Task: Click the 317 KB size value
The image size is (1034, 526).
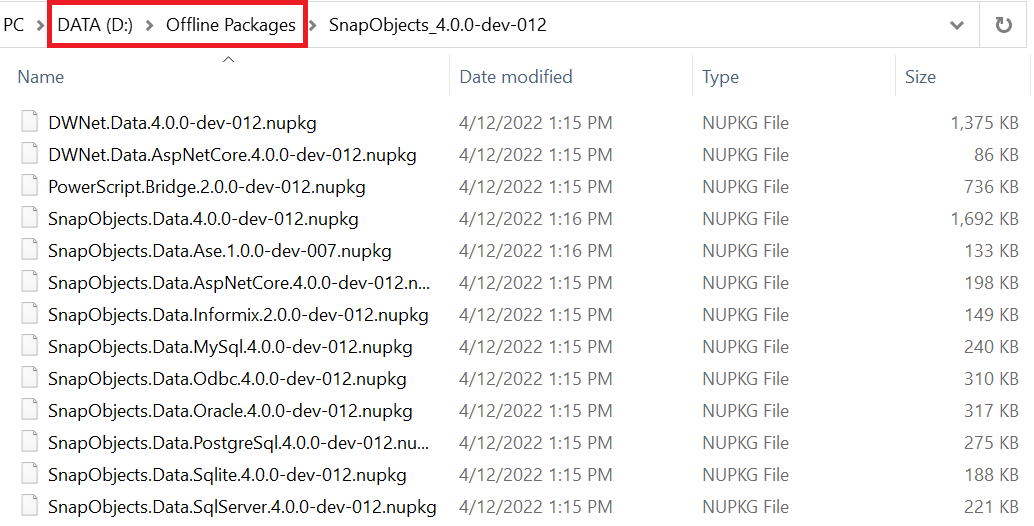Action: (991, 411)
